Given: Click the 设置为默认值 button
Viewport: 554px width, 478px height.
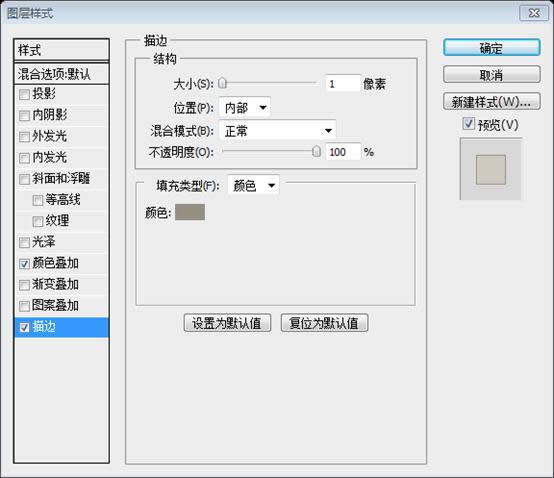Looking at the screenshot, I should tap(227, 323).
